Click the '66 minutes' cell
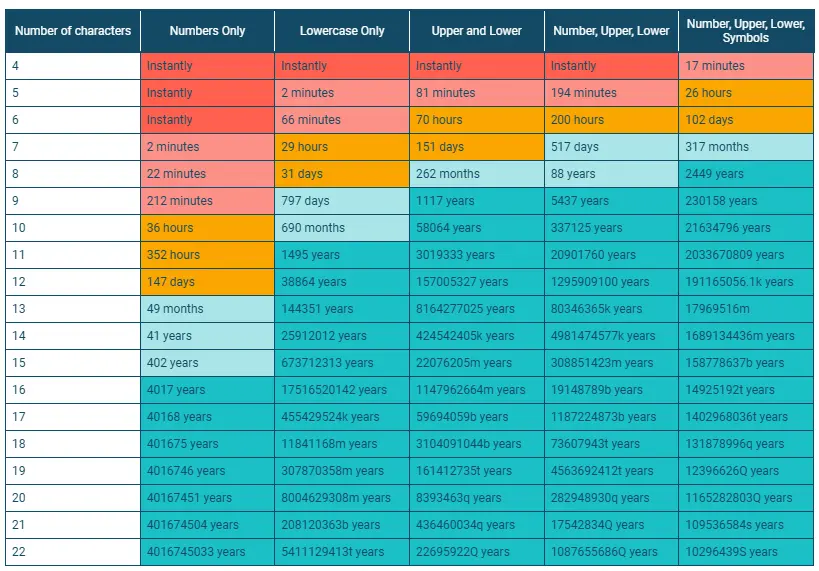 point(342,120)
